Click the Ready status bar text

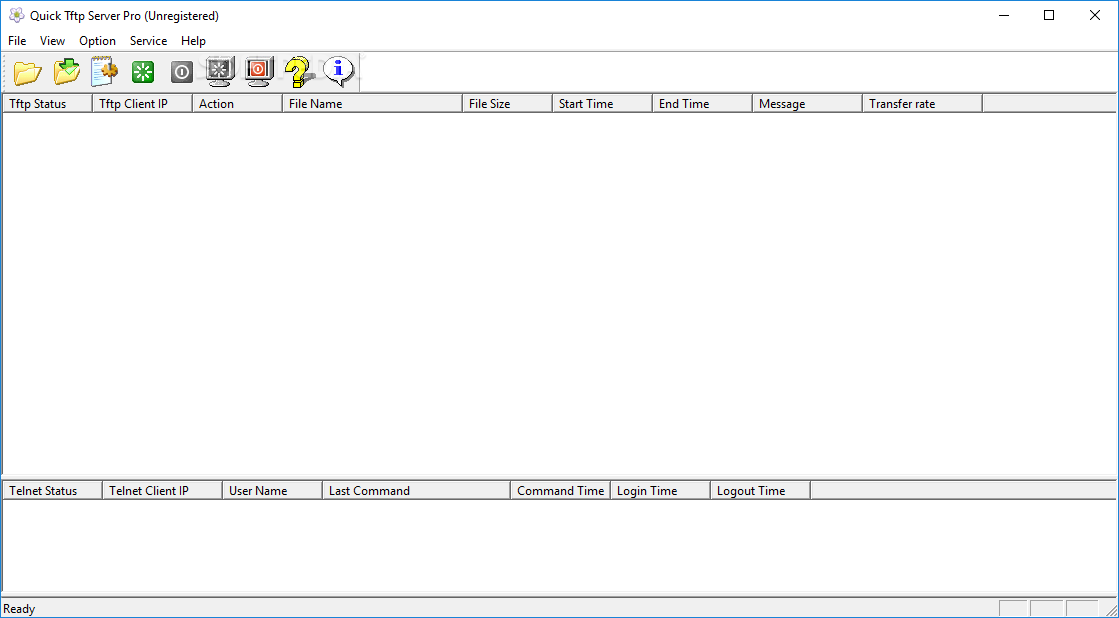click(x=19, y=609)
